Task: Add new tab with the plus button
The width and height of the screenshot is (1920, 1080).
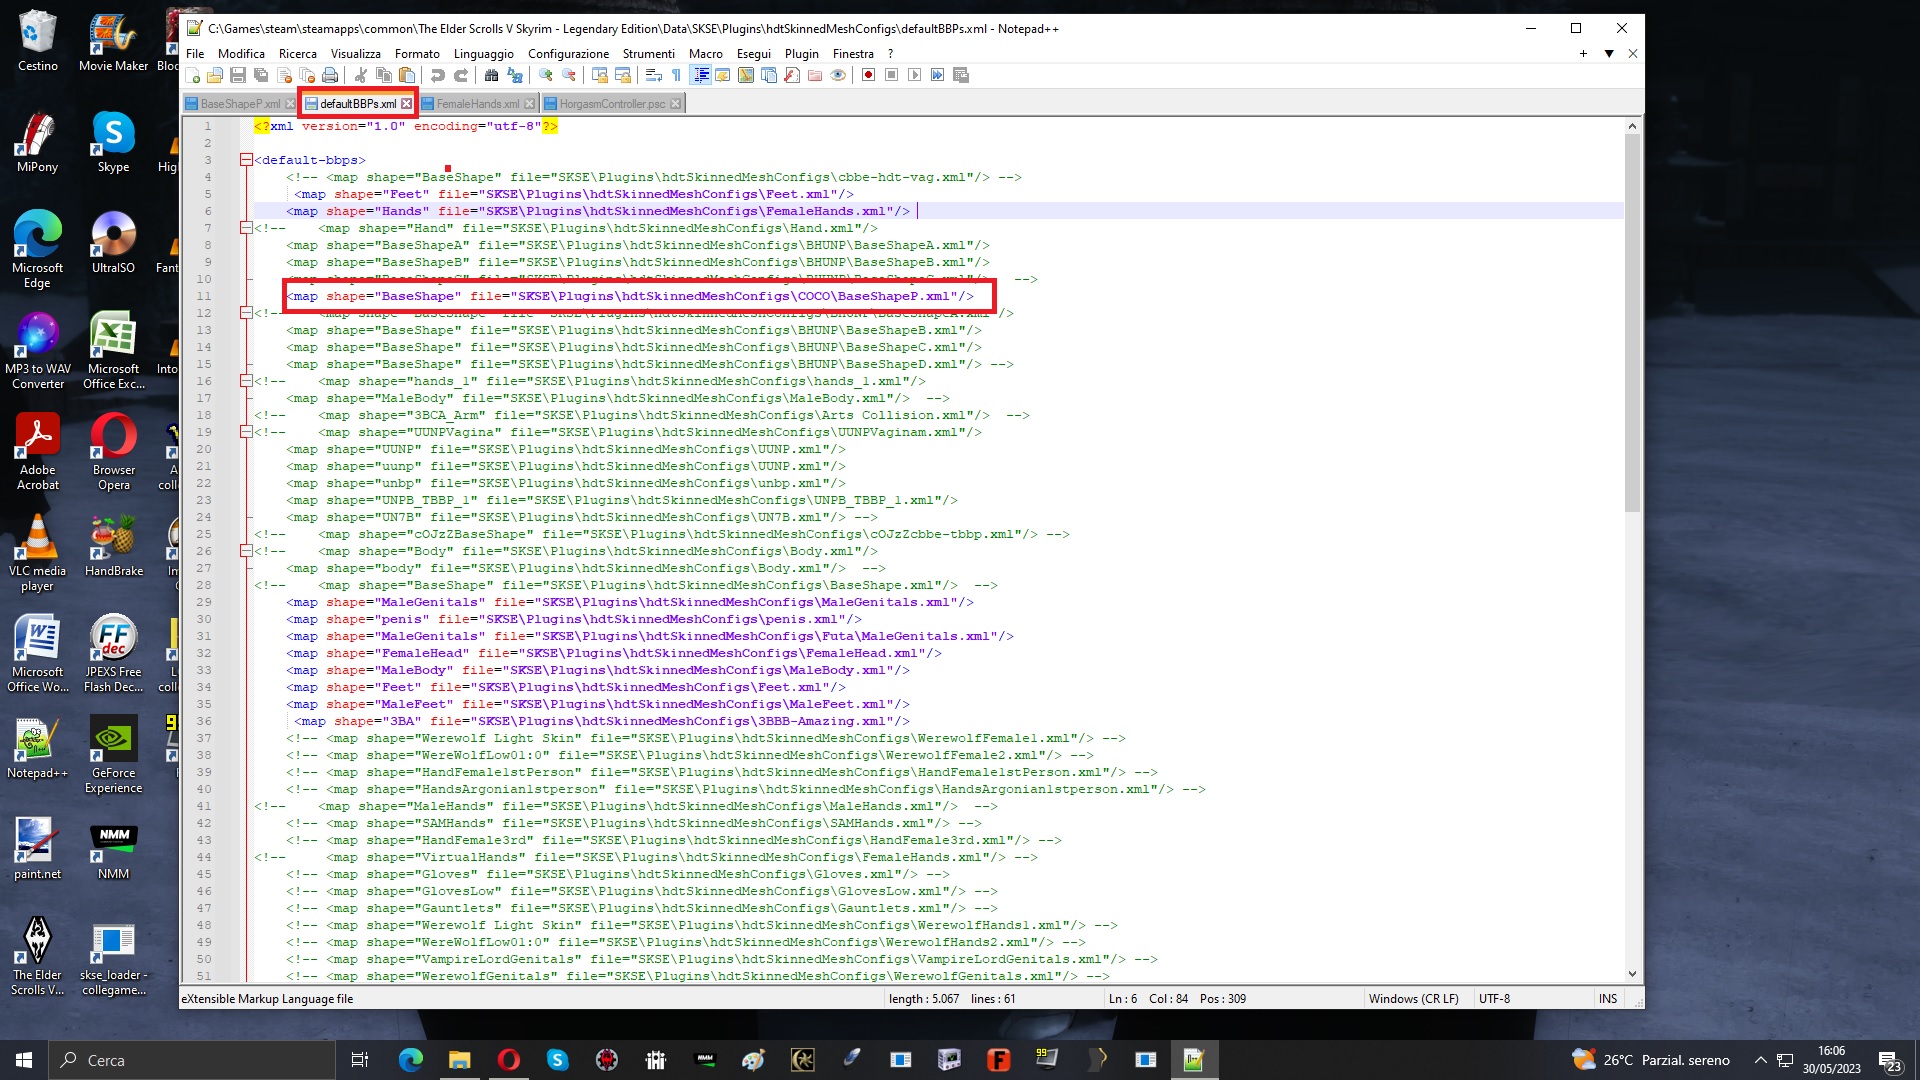Action: [1583, 54]
